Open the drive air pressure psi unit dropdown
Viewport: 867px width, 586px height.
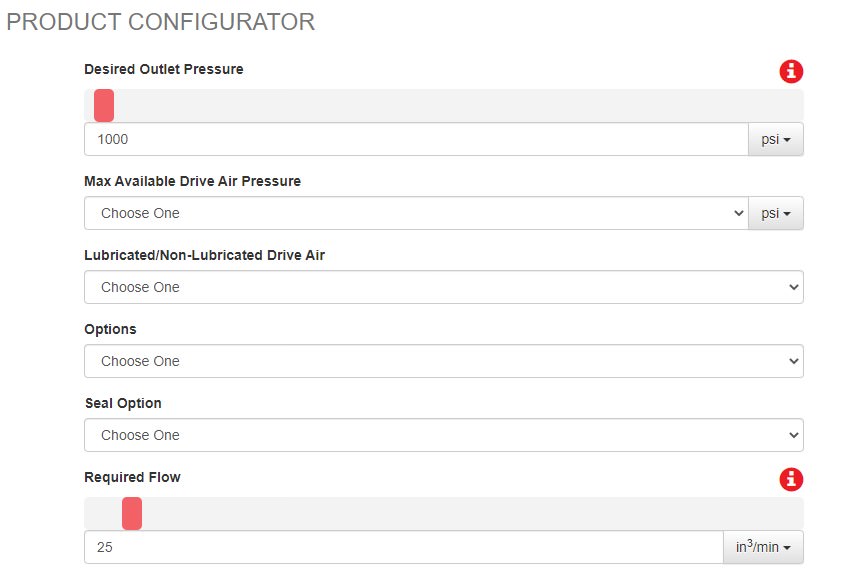776,214
